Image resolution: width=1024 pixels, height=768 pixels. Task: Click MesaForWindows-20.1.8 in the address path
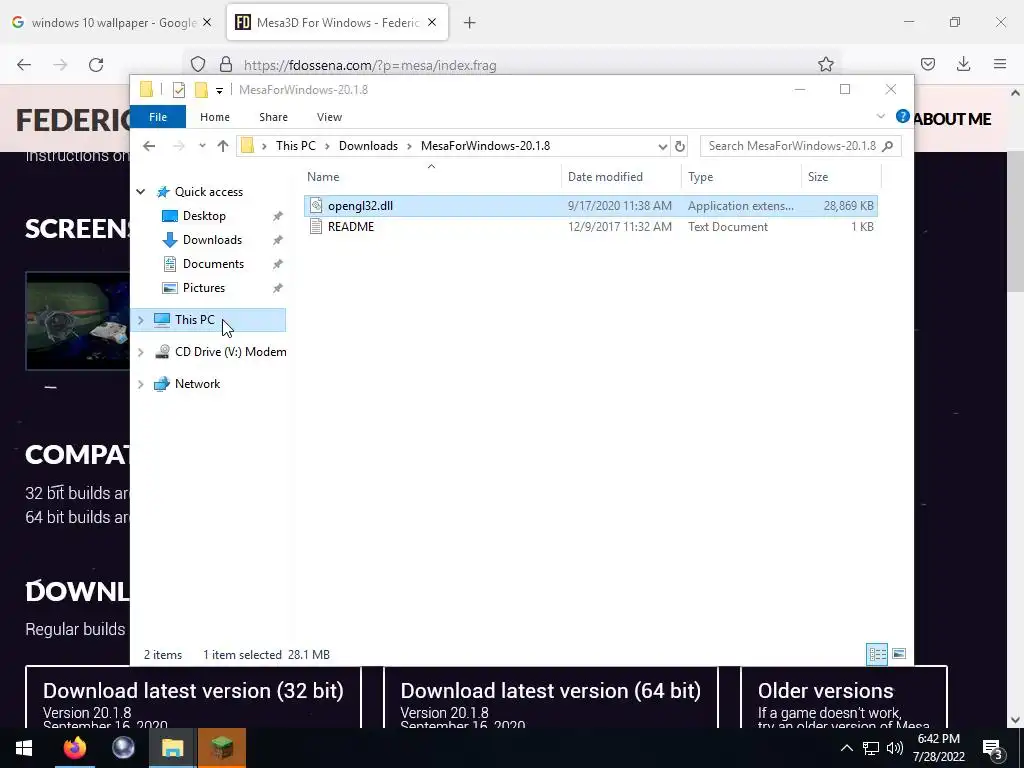click(485, 146)
